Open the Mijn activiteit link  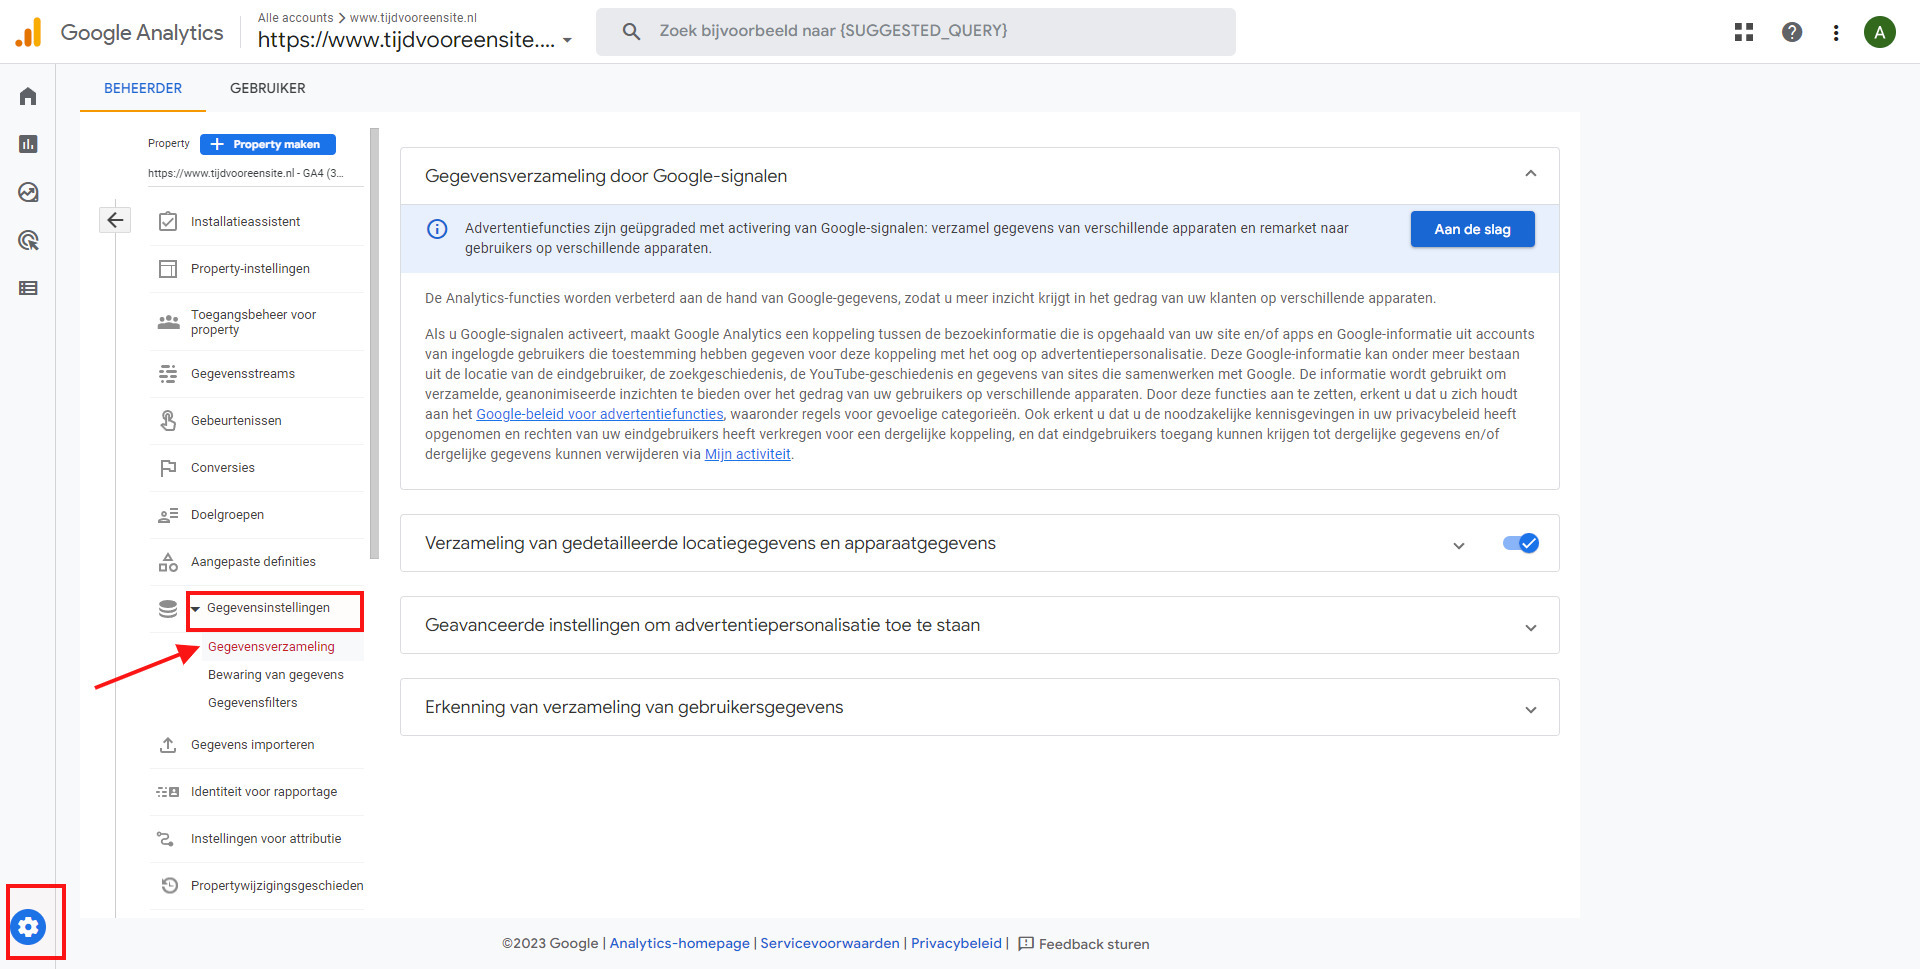(x=748, y=454)
